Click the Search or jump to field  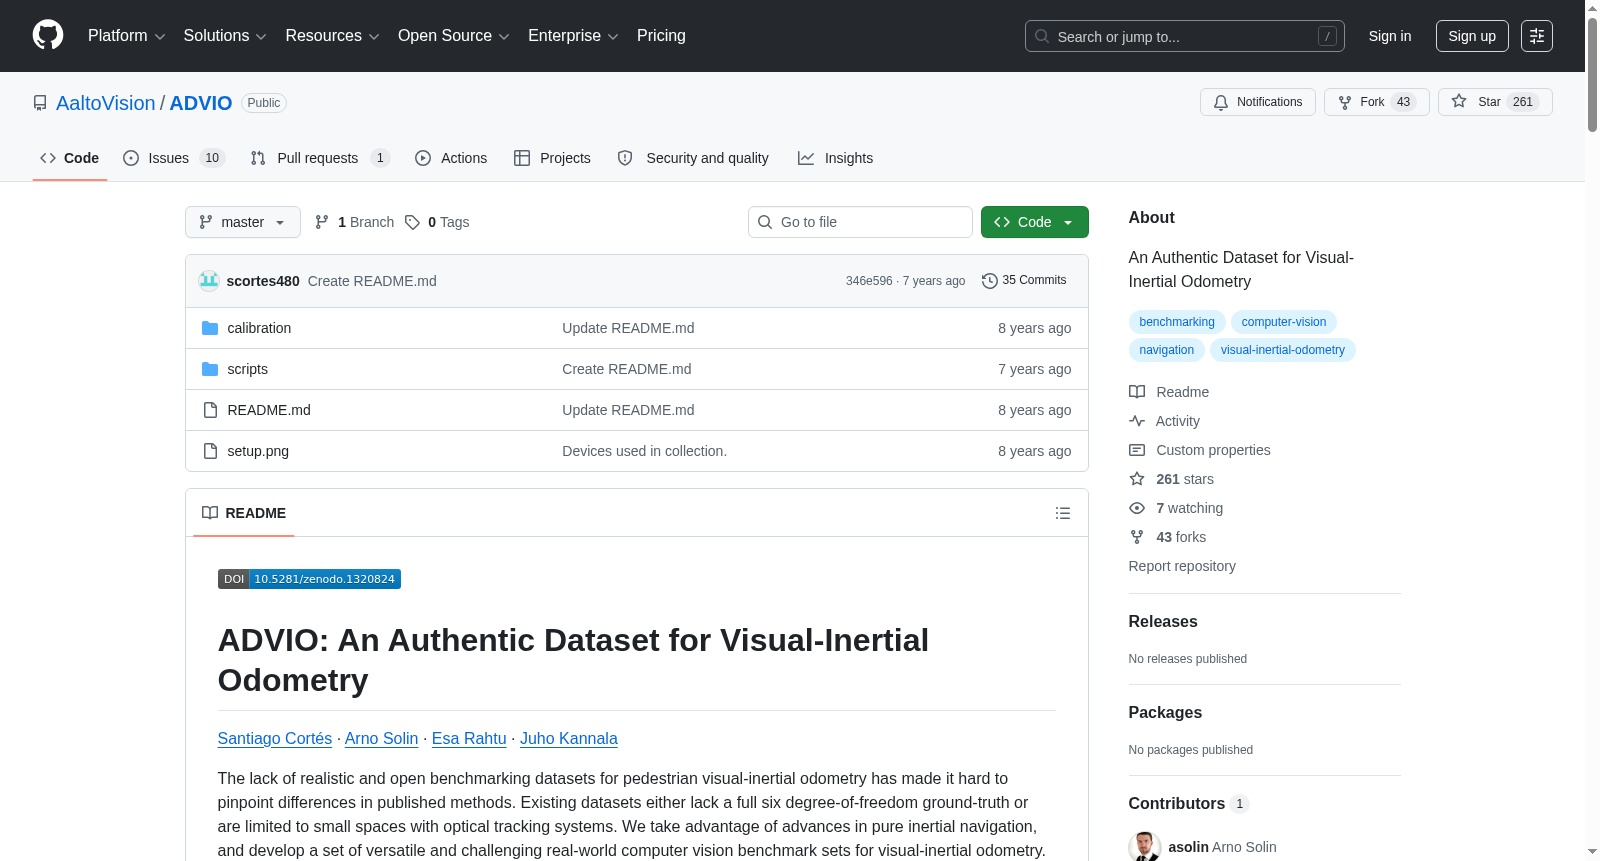click(1185, 36)
